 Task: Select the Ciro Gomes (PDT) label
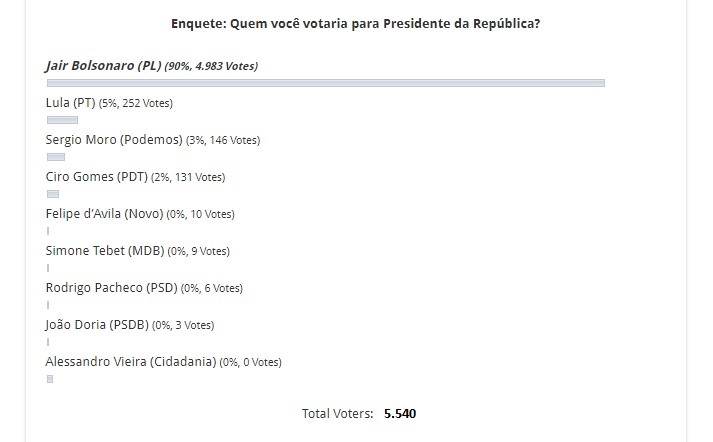pyautogui.click(x=97, y=177)
